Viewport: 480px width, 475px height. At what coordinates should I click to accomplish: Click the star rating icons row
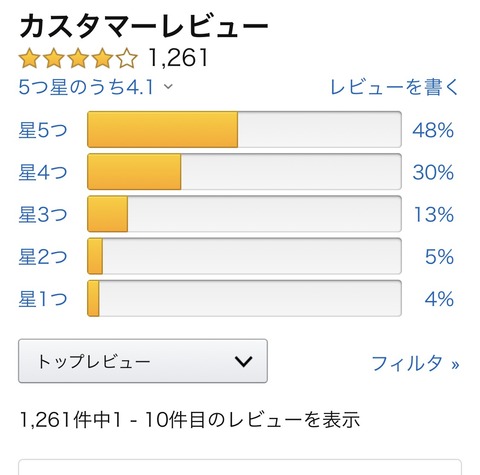tap(78, 58)
